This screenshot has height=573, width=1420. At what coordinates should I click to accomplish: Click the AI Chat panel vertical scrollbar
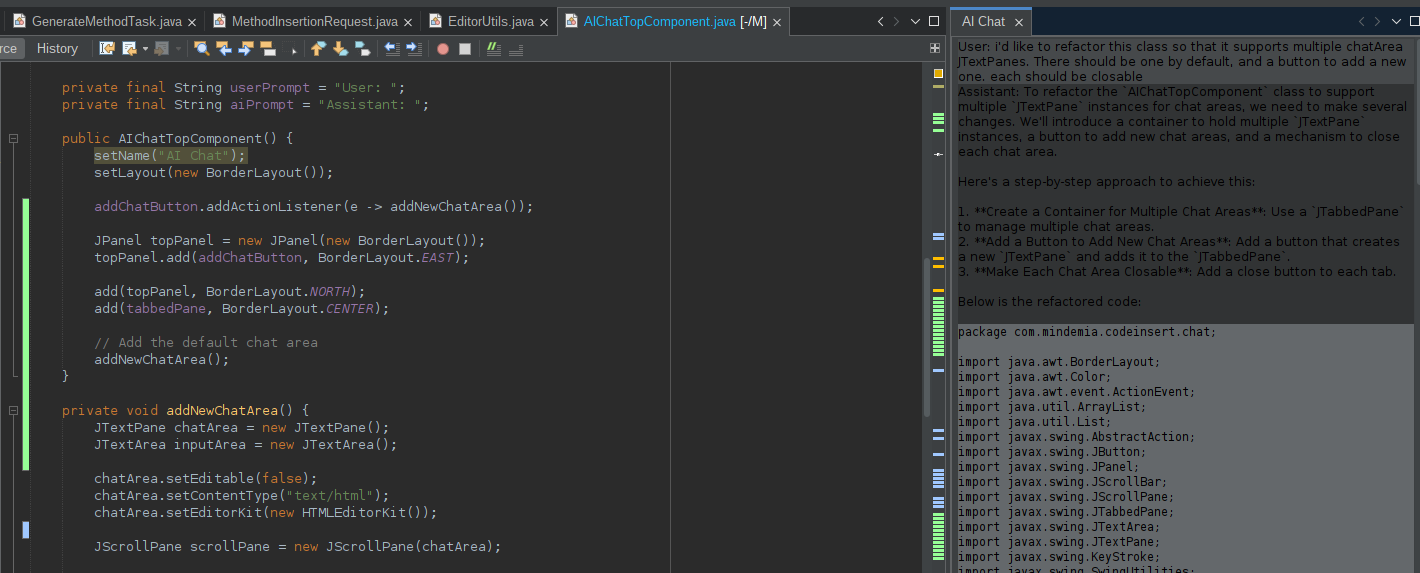pyautogui.click(x=1416, y=110)
